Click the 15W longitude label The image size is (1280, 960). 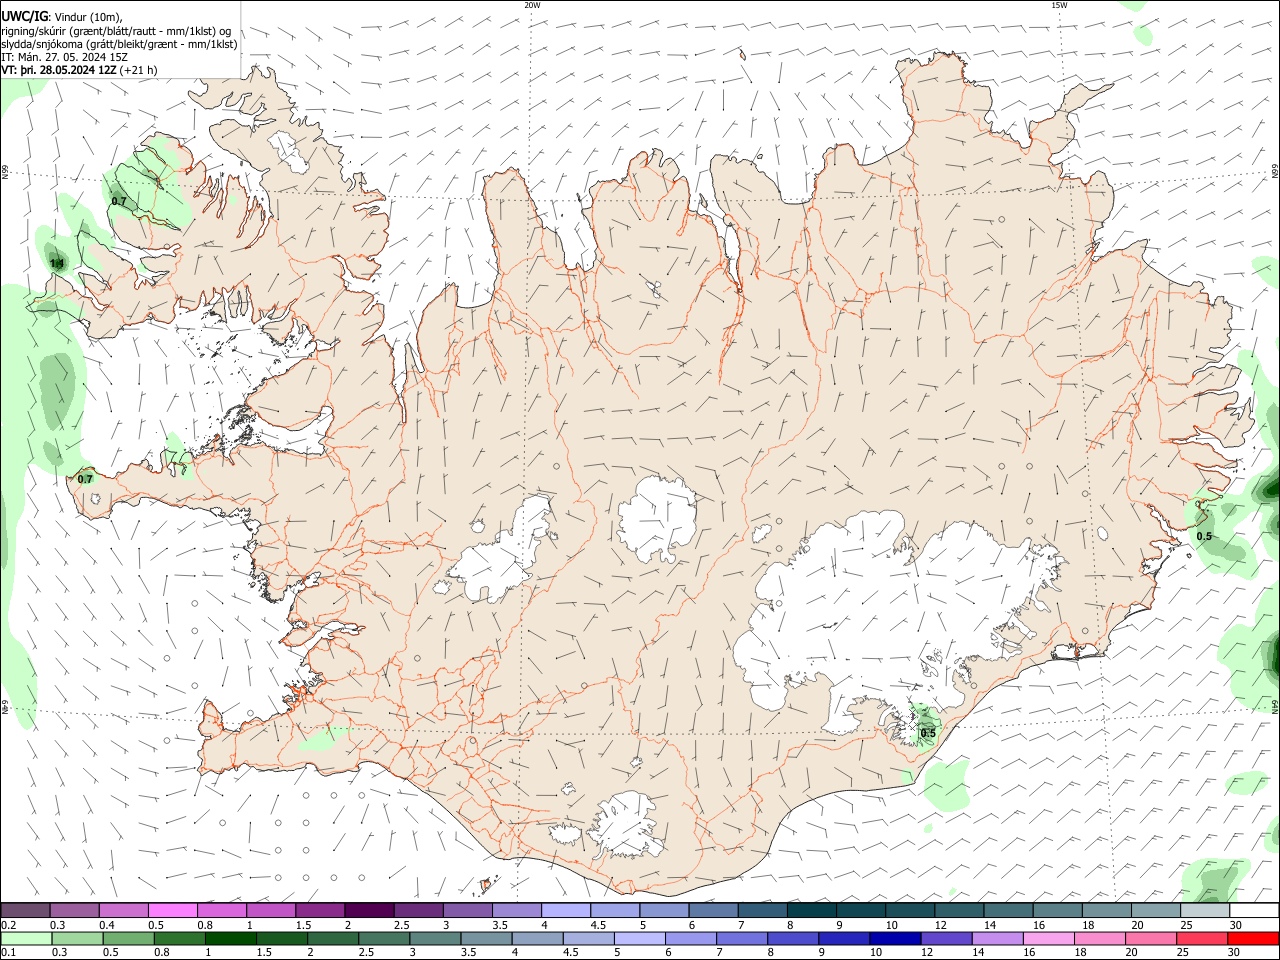click(1059, 5)
